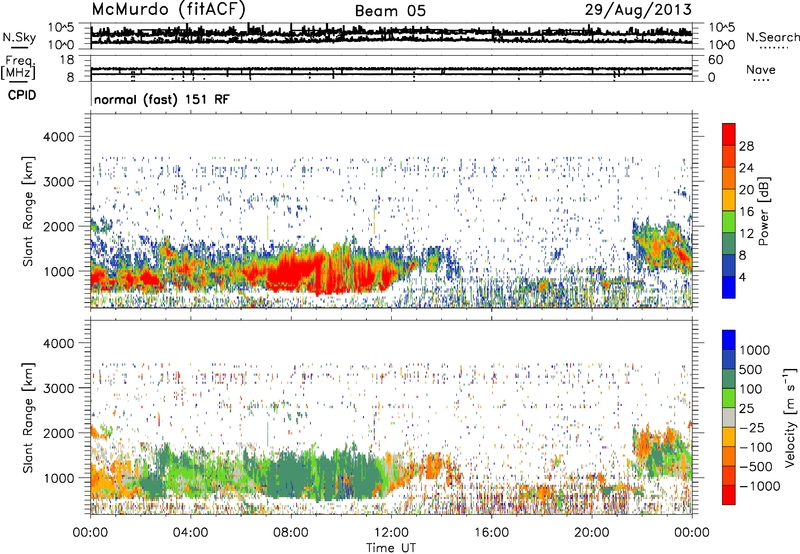Click the '4' label on the power colorbar
The image size is (800, 554).
(742, 278)
